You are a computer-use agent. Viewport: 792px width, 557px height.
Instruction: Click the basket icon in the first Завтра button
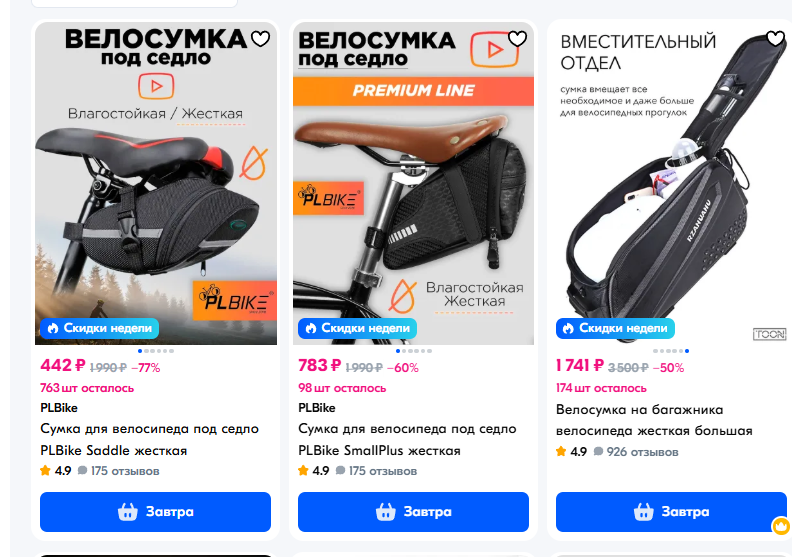click(128, 512)
